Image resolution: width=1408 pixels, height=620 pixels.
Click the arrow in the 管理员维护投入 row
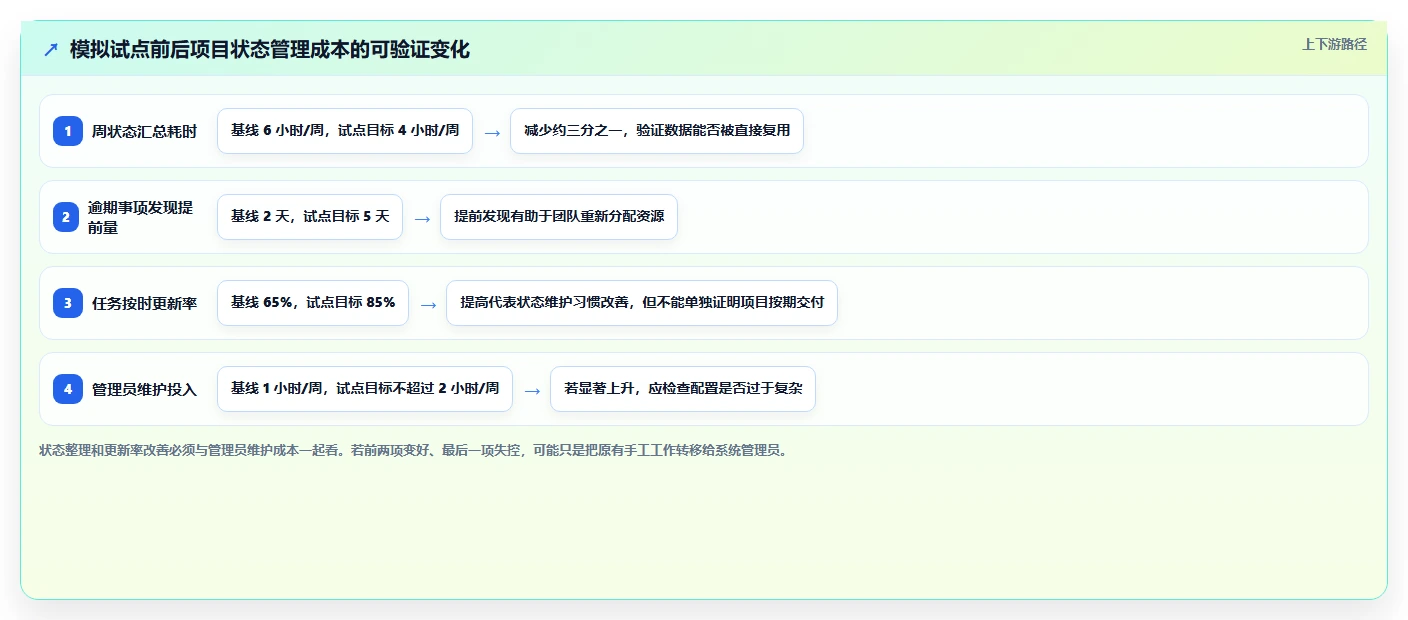click(531, 390)
